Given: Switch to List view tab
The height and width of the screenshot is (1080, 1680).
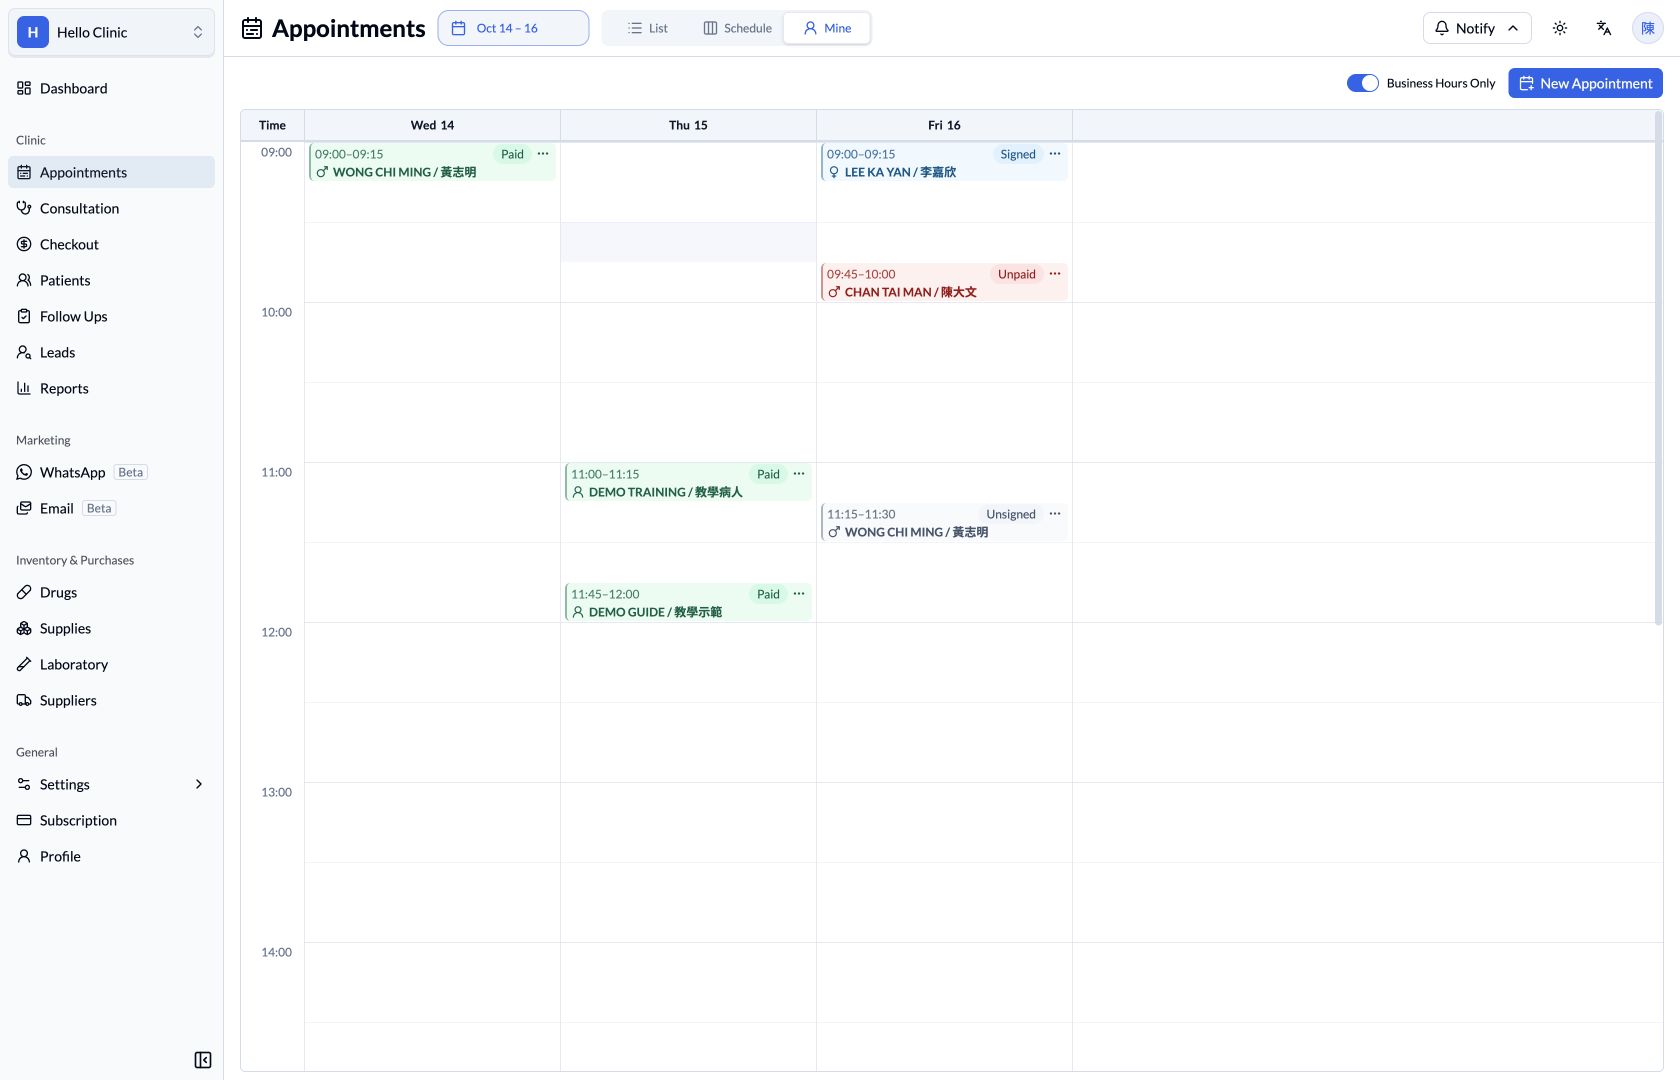Looking at the screenshot, I should pyautogui.click(x=648, y=28).
